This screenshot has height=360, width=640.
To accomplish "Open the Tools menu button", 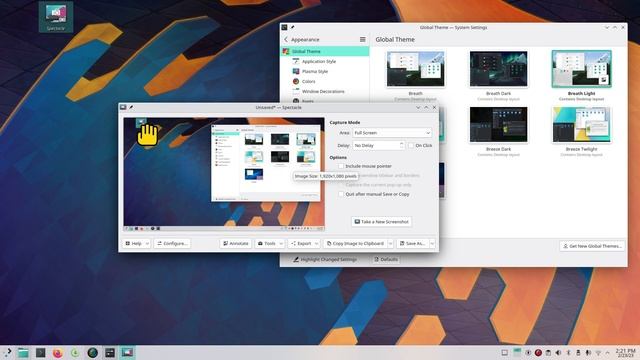I will [269, 243].
